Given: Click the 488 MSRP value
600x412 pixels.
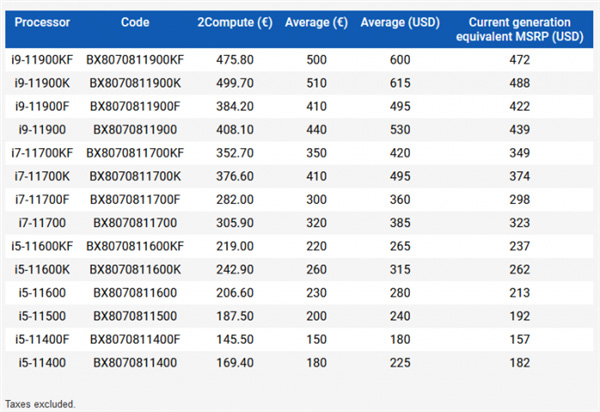Looking at the screenshot, I should coord(518,85).
